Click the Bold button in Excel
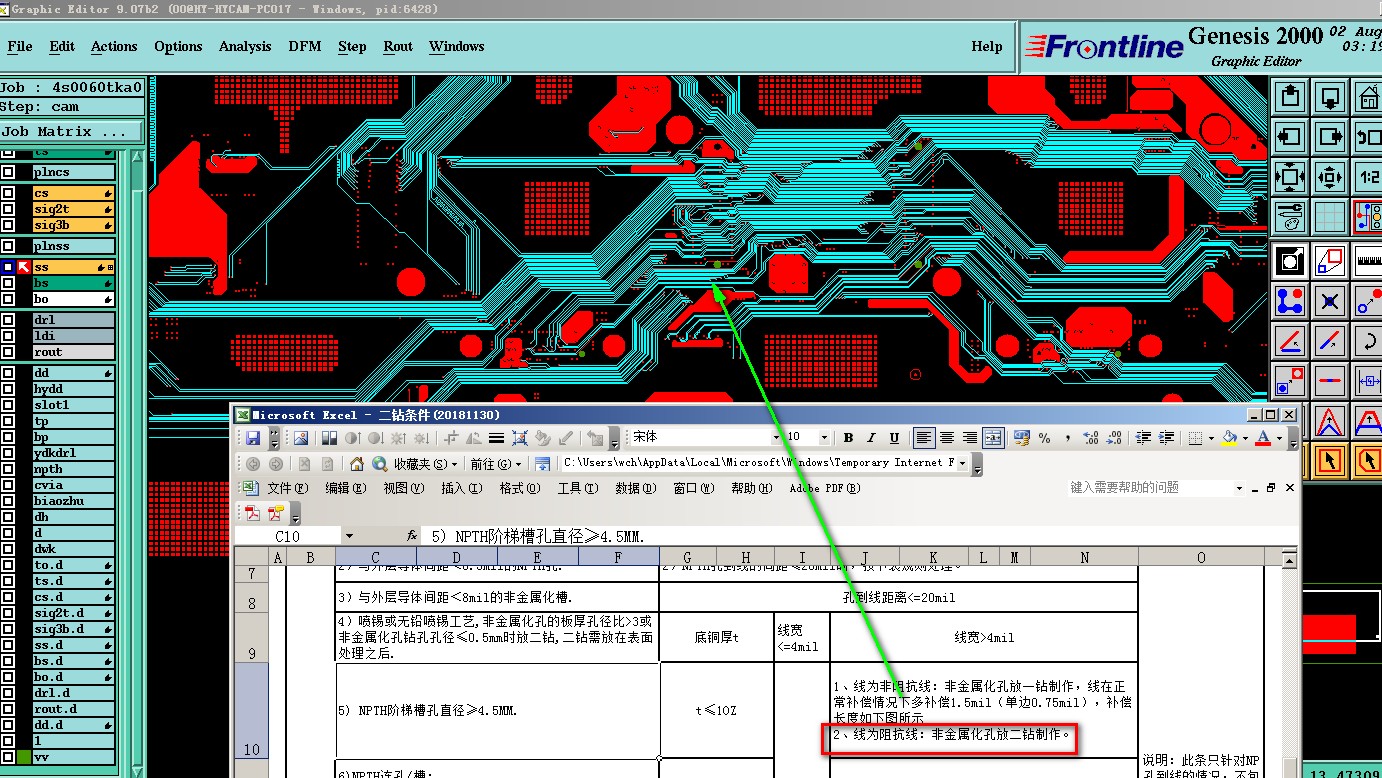The width and height of the screenshot is (1382, 778). click(x=848, y=438)
